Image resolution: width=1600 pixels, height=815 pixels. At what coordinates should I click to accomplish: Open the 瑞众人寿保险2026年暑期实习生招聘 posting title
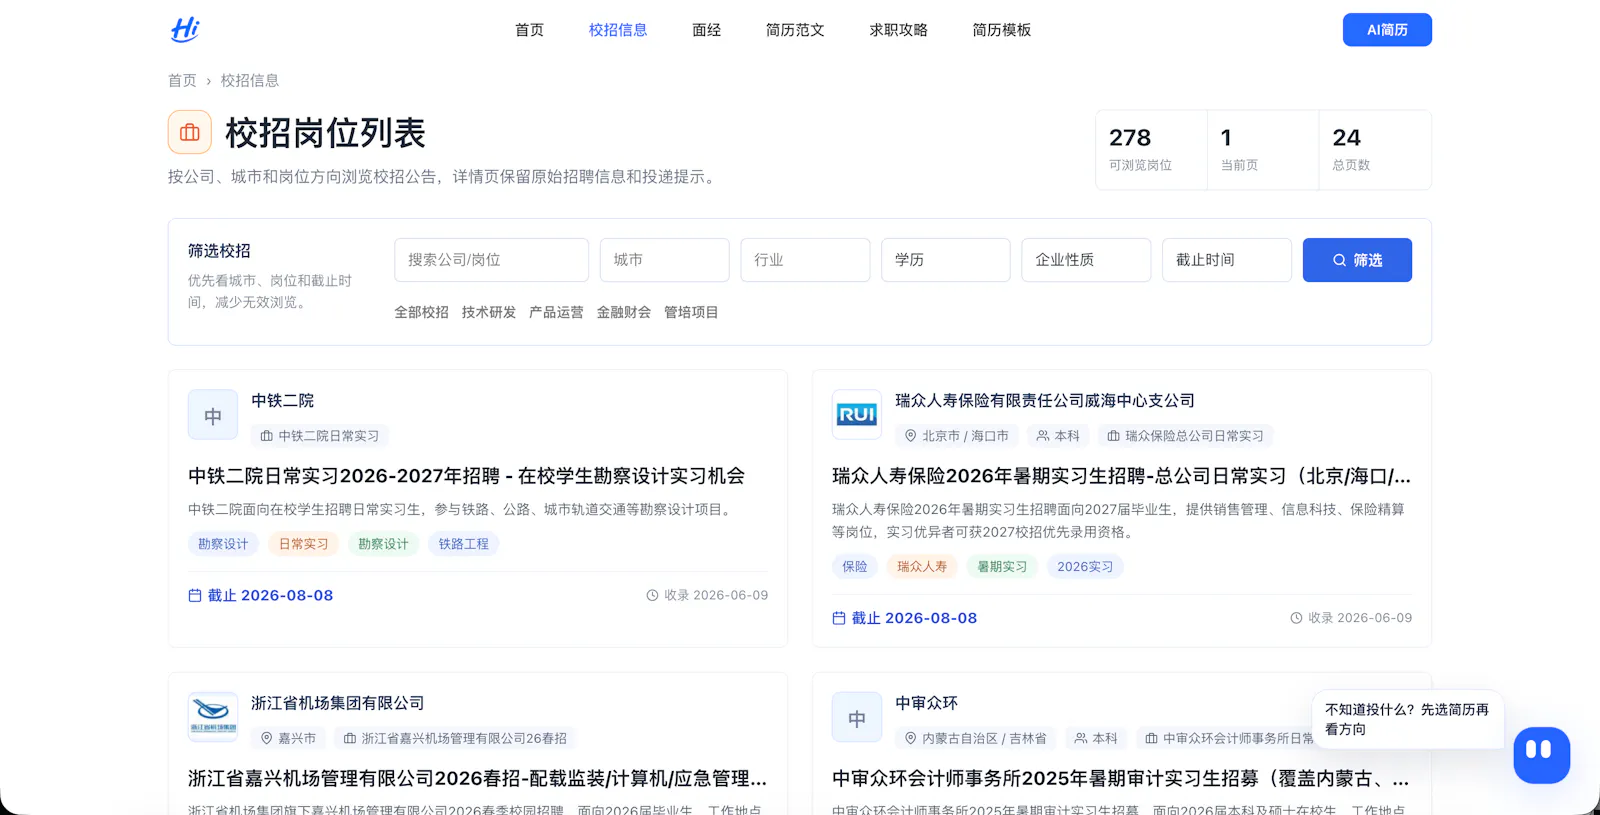pyautogui.click(x=1121, y=476)
